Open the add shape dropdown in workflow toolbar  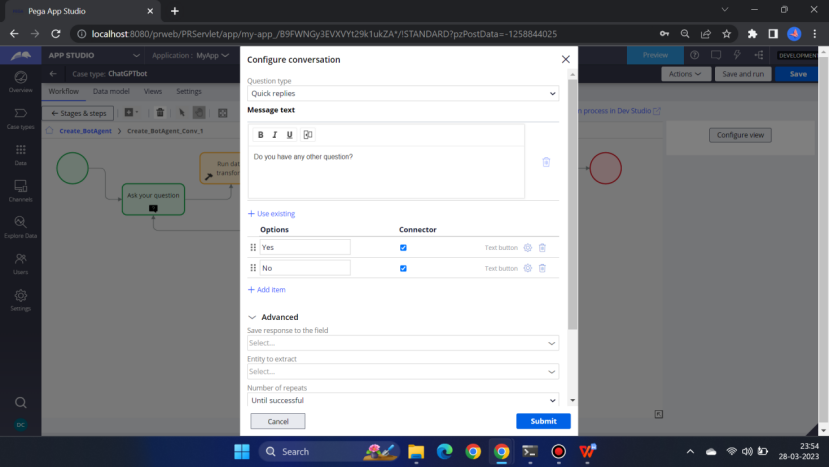(x=131, y=112)
